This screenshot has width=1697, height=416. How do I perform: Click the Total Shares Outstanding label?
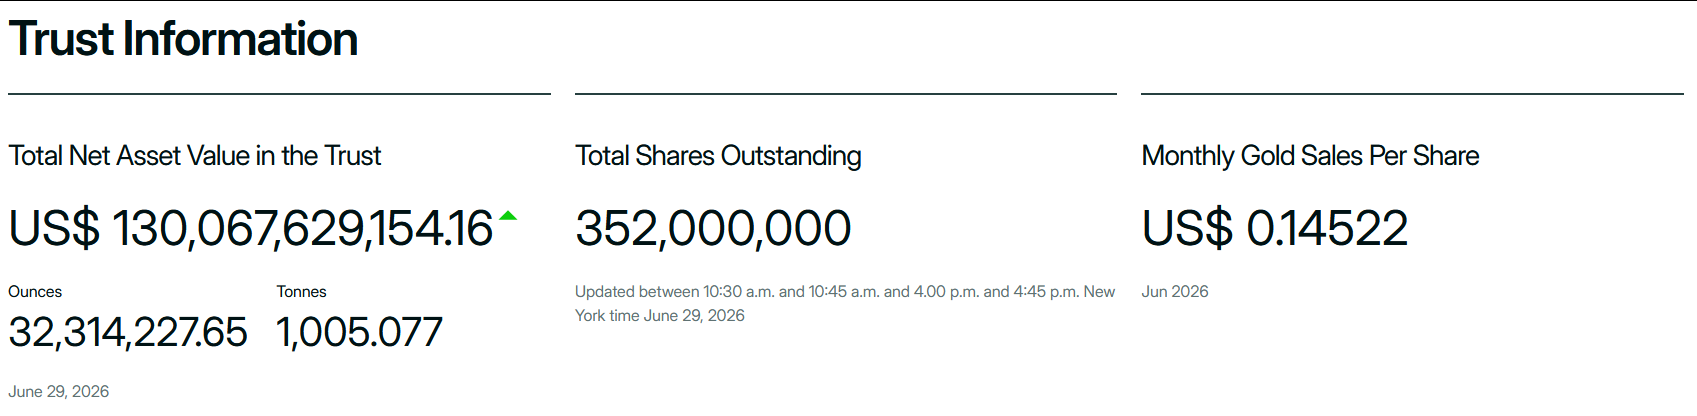click(x=718, y=156)
